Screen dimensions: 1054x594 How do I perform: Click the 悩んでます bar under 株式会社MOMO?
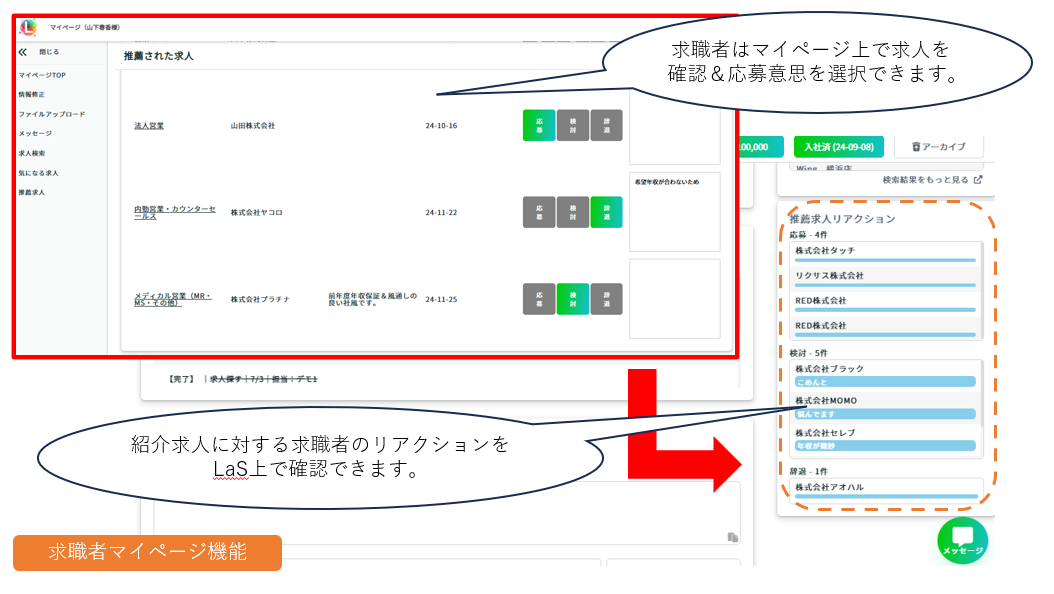click(885, 414)
